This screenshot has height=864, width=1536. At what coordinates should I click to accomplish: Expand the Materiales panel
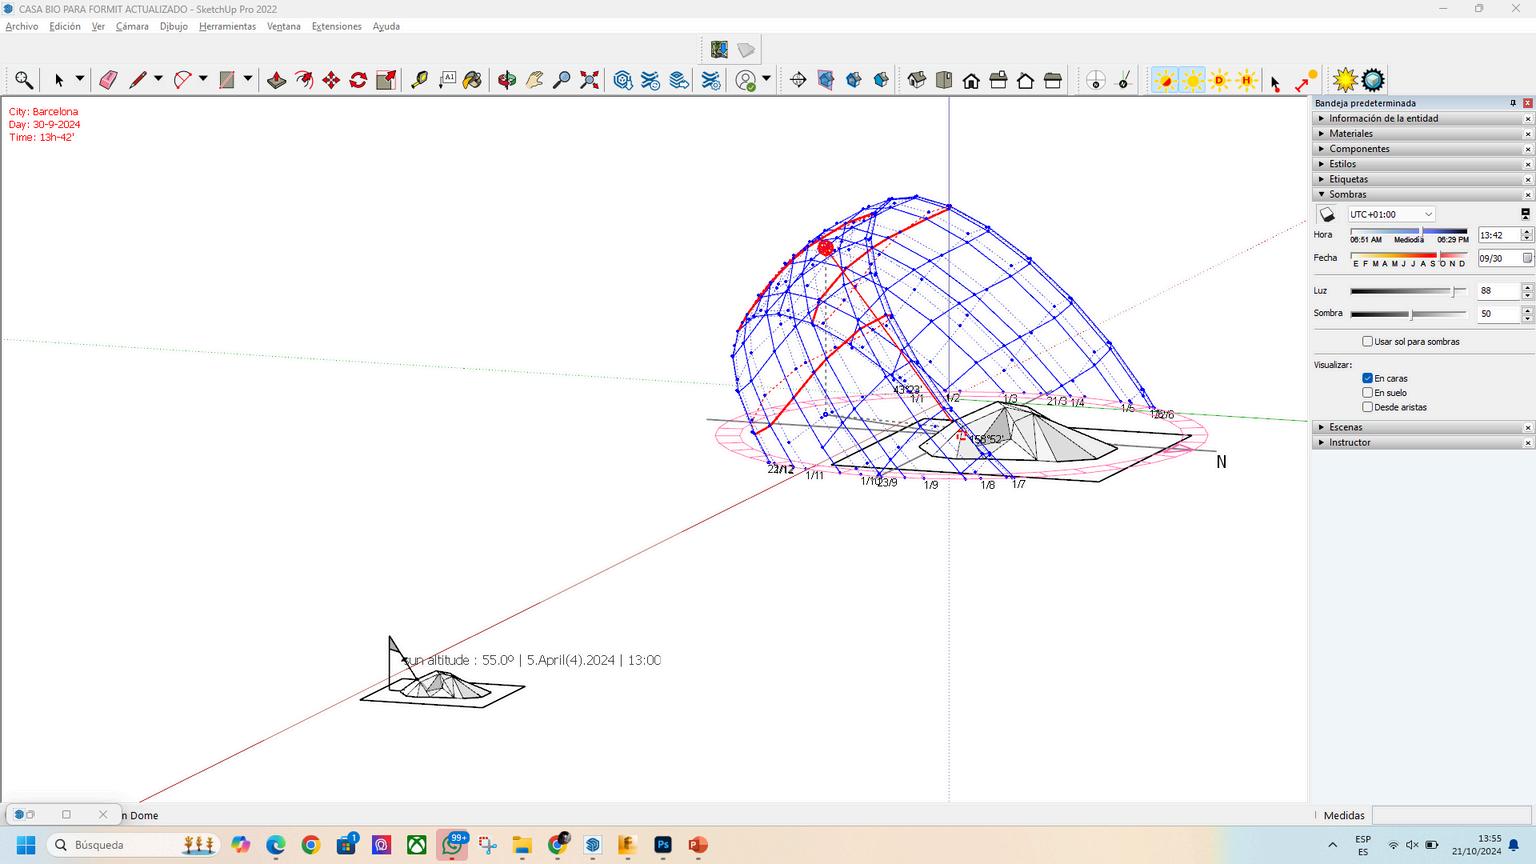[x=1350, y=134]
